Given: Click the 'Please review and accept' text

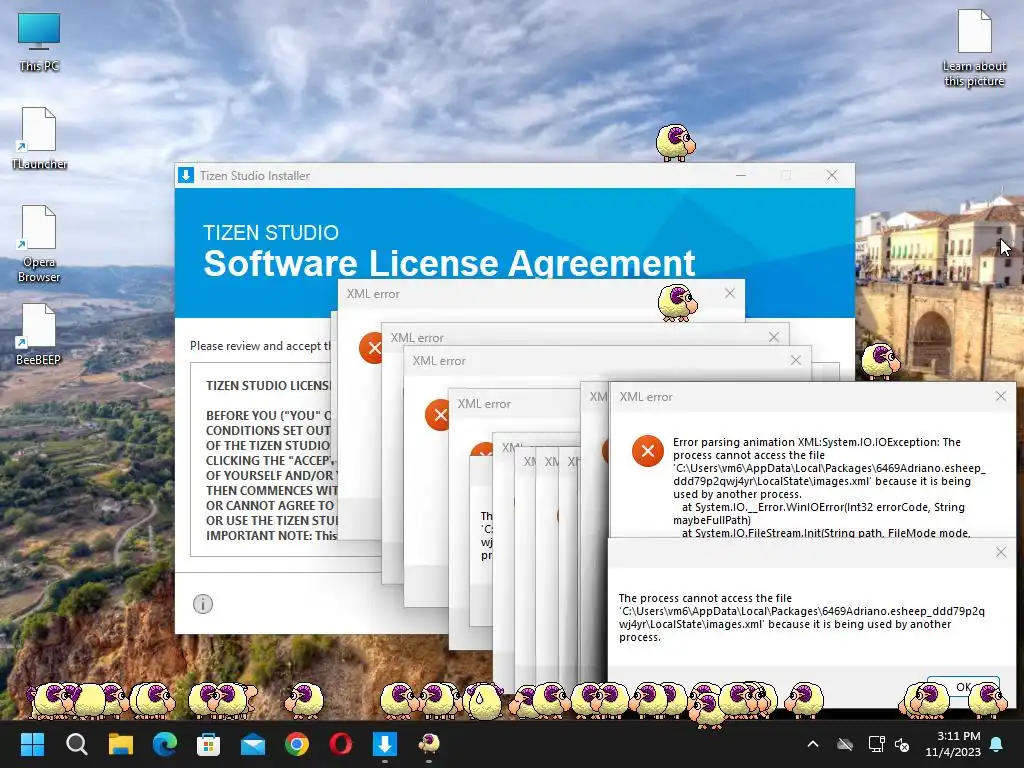Looking at the screenshot, I should (x=260, y=345).
